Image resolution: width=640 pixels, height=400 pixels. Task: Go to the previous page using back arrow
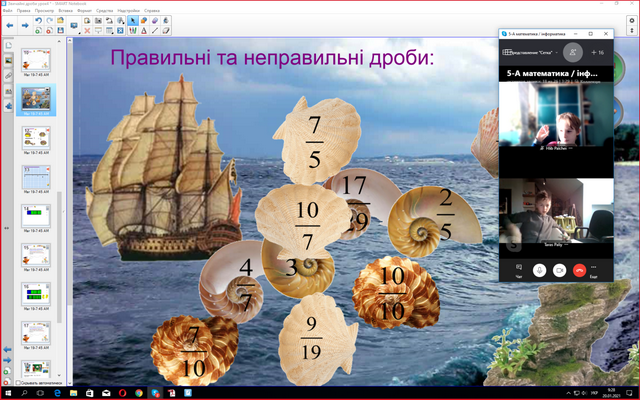(x=7, y=24)
